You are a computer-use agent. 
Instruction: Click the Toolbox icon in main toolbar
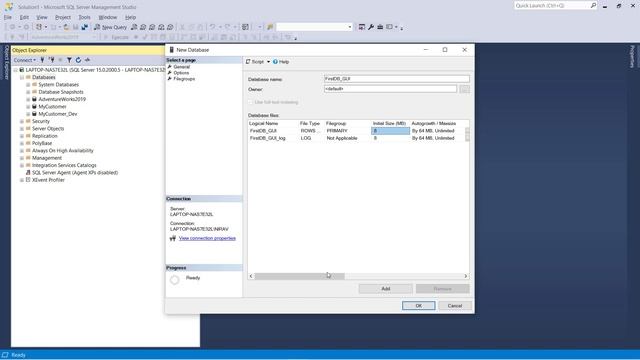point(380,27)
